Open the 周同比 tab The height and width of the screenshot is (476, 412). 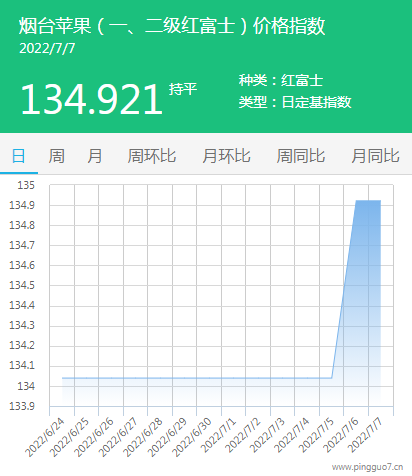(301, 156)
